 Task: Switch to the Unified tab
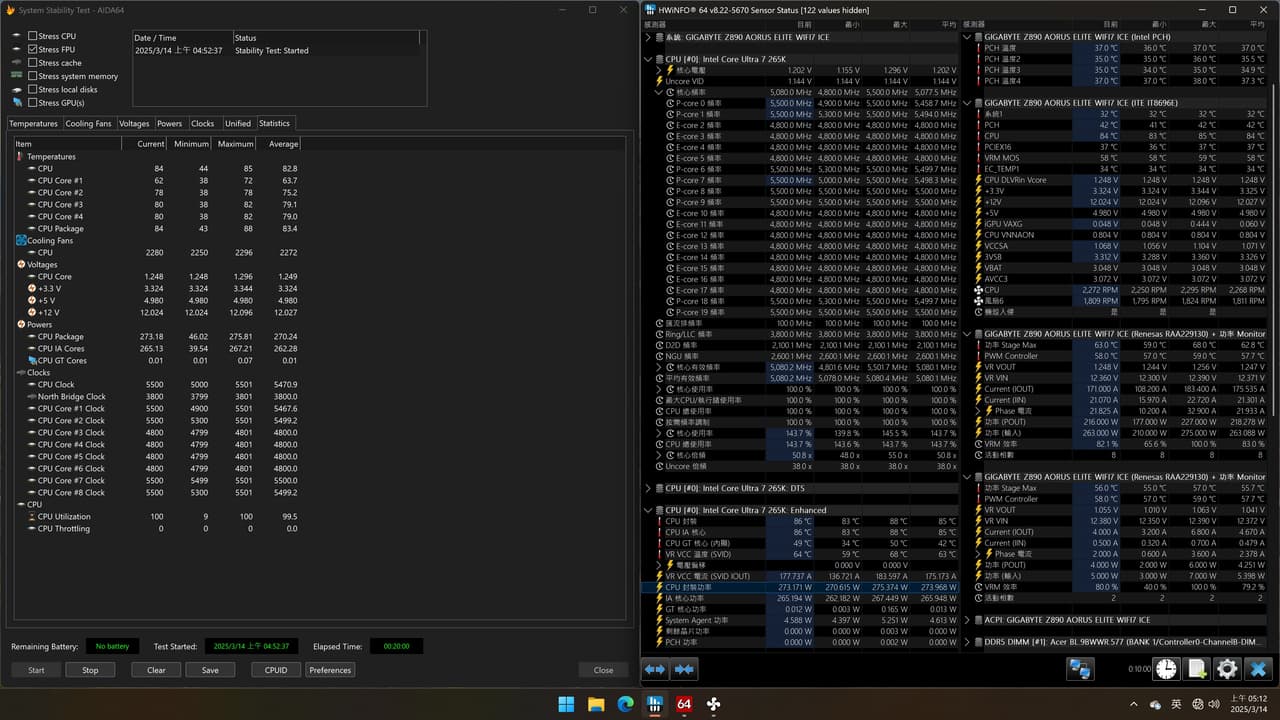238,124
